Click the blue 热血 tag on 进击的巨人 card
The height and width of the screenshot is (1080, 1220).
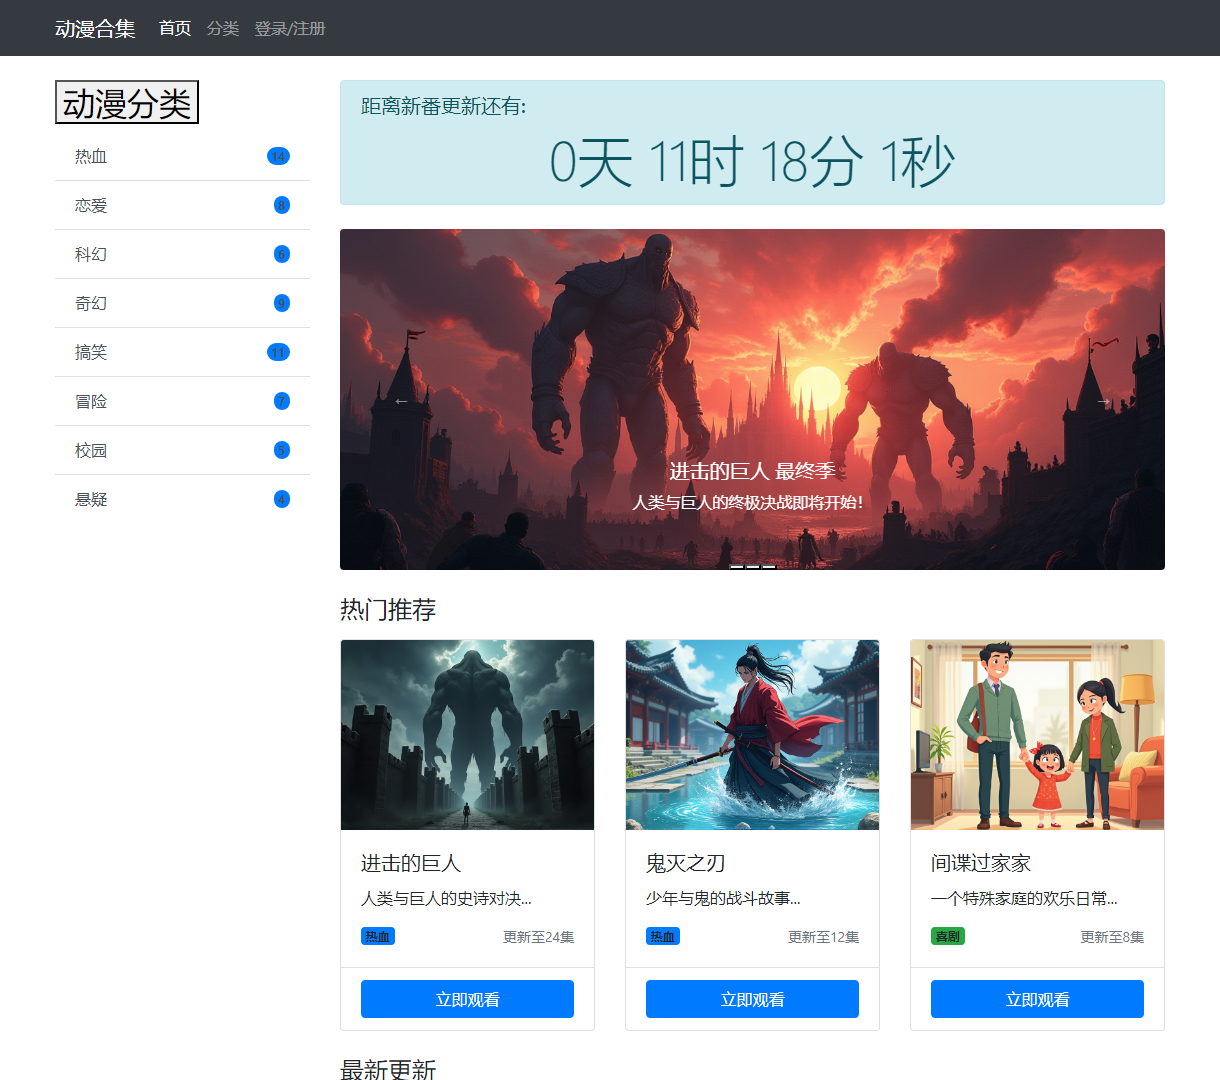(377, 936)
